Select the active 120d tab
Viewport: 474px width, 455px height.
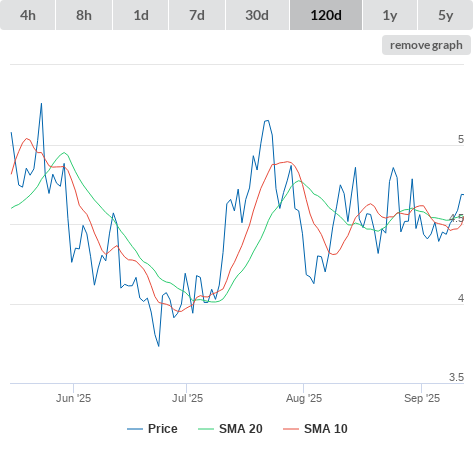click(x=326, y=15)
